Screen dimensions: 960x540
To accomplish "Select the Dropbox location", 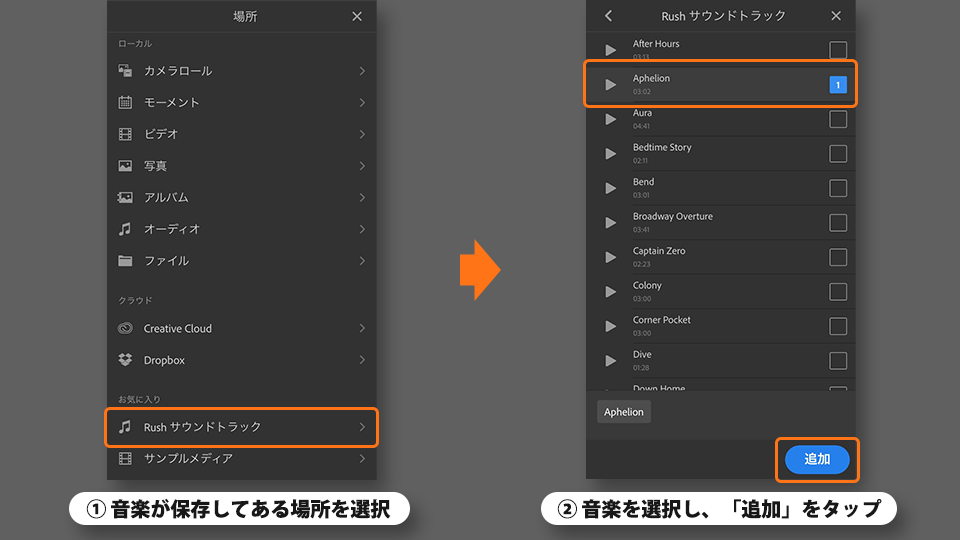I will pyautogui.click(x=242, y=360).
